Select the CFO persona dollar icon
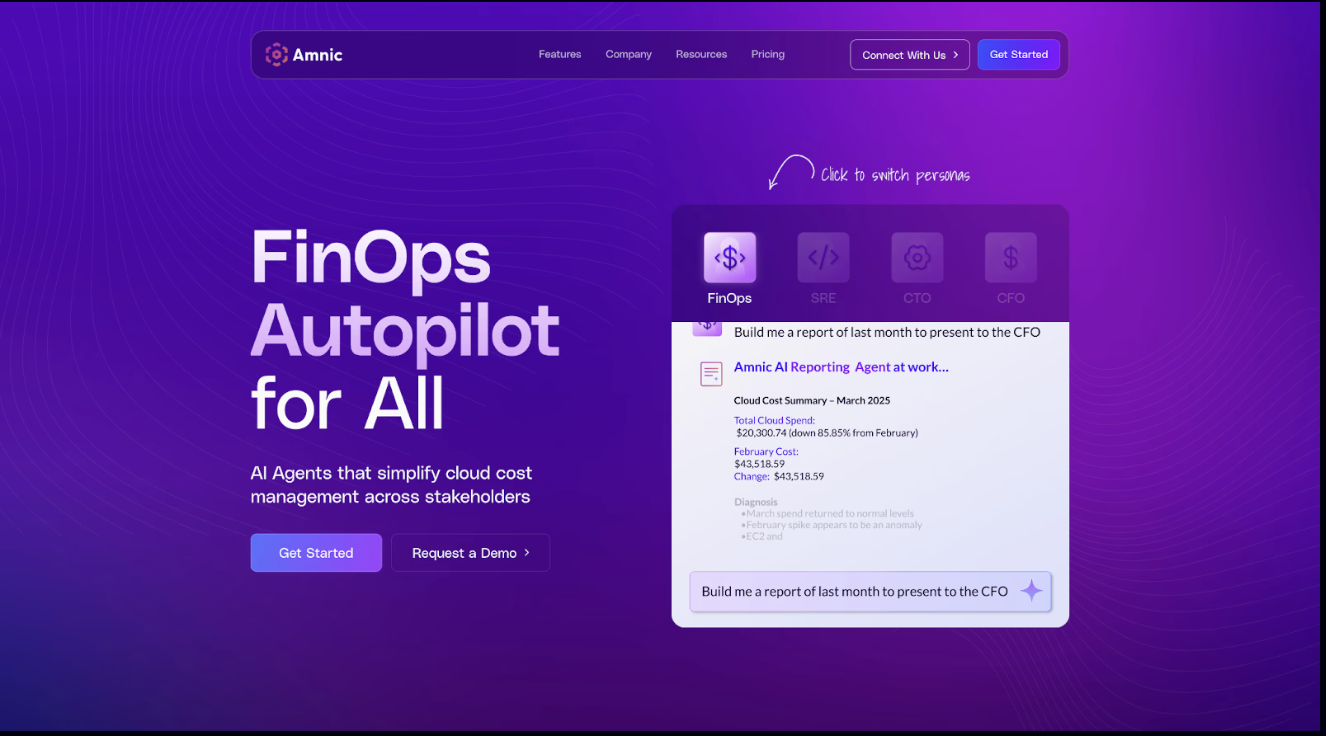This screenshot has height=736, width=1326. click(1011, 258)
